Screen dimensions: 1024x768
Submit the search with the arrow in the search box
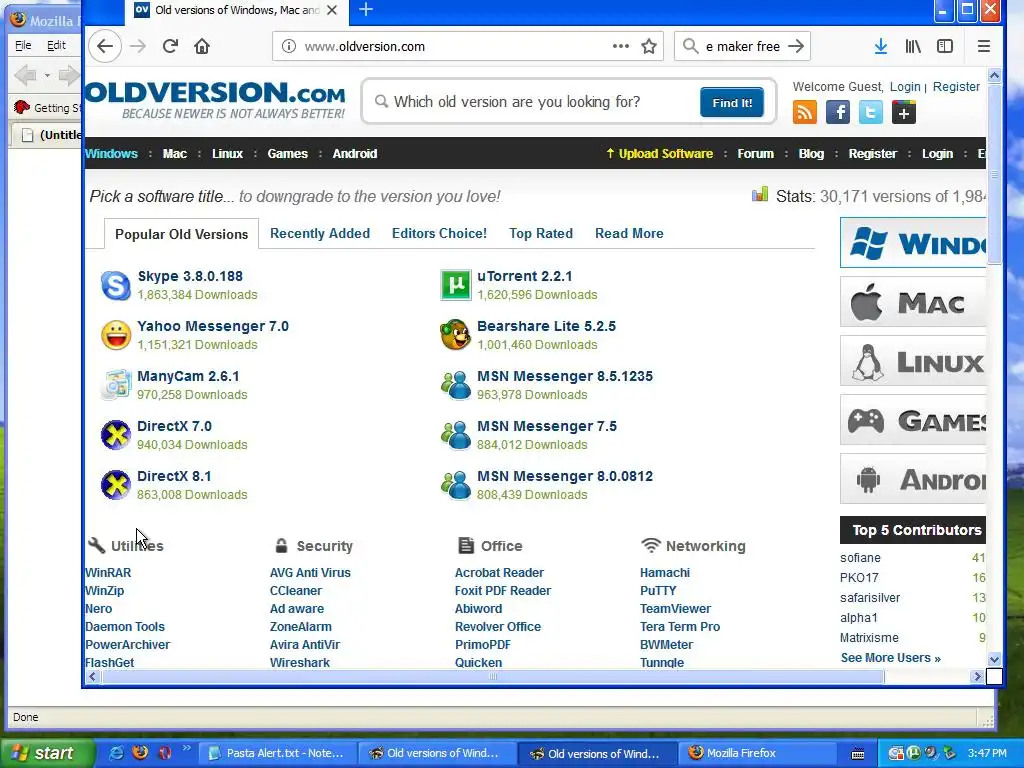point(795,46)
